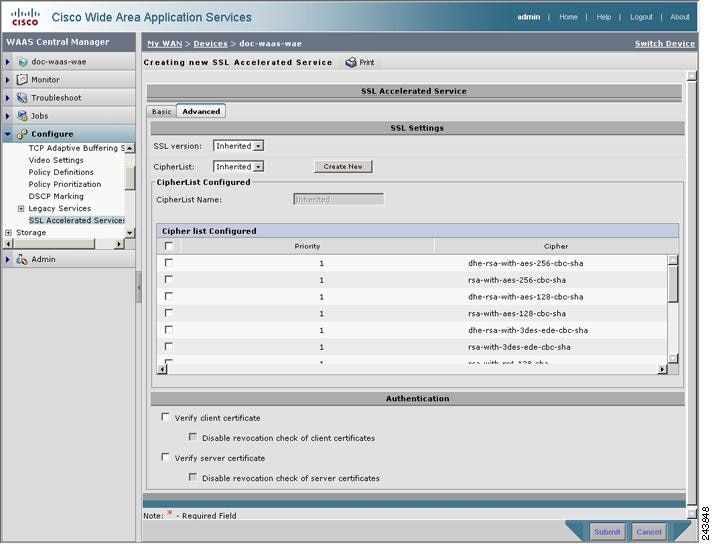The height and width of the screenshot is (544, 712).
Task: Collapse the Configure menu arrow
Action: 7,134
